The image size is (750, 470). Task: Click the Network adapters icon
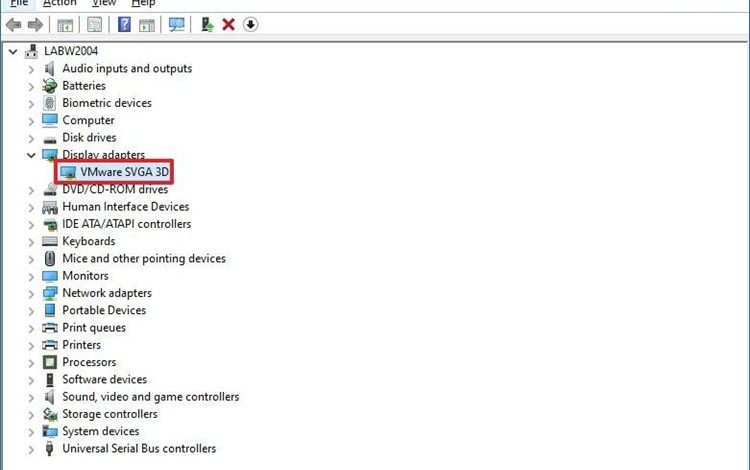(50, 293)
